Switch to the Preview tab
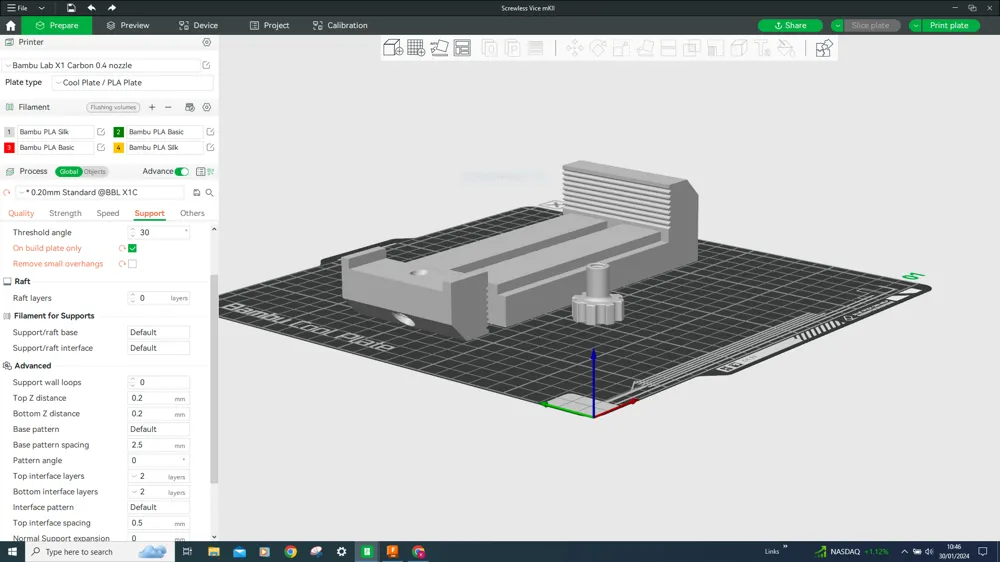The image size is (1000, 562). click(128, 25)
